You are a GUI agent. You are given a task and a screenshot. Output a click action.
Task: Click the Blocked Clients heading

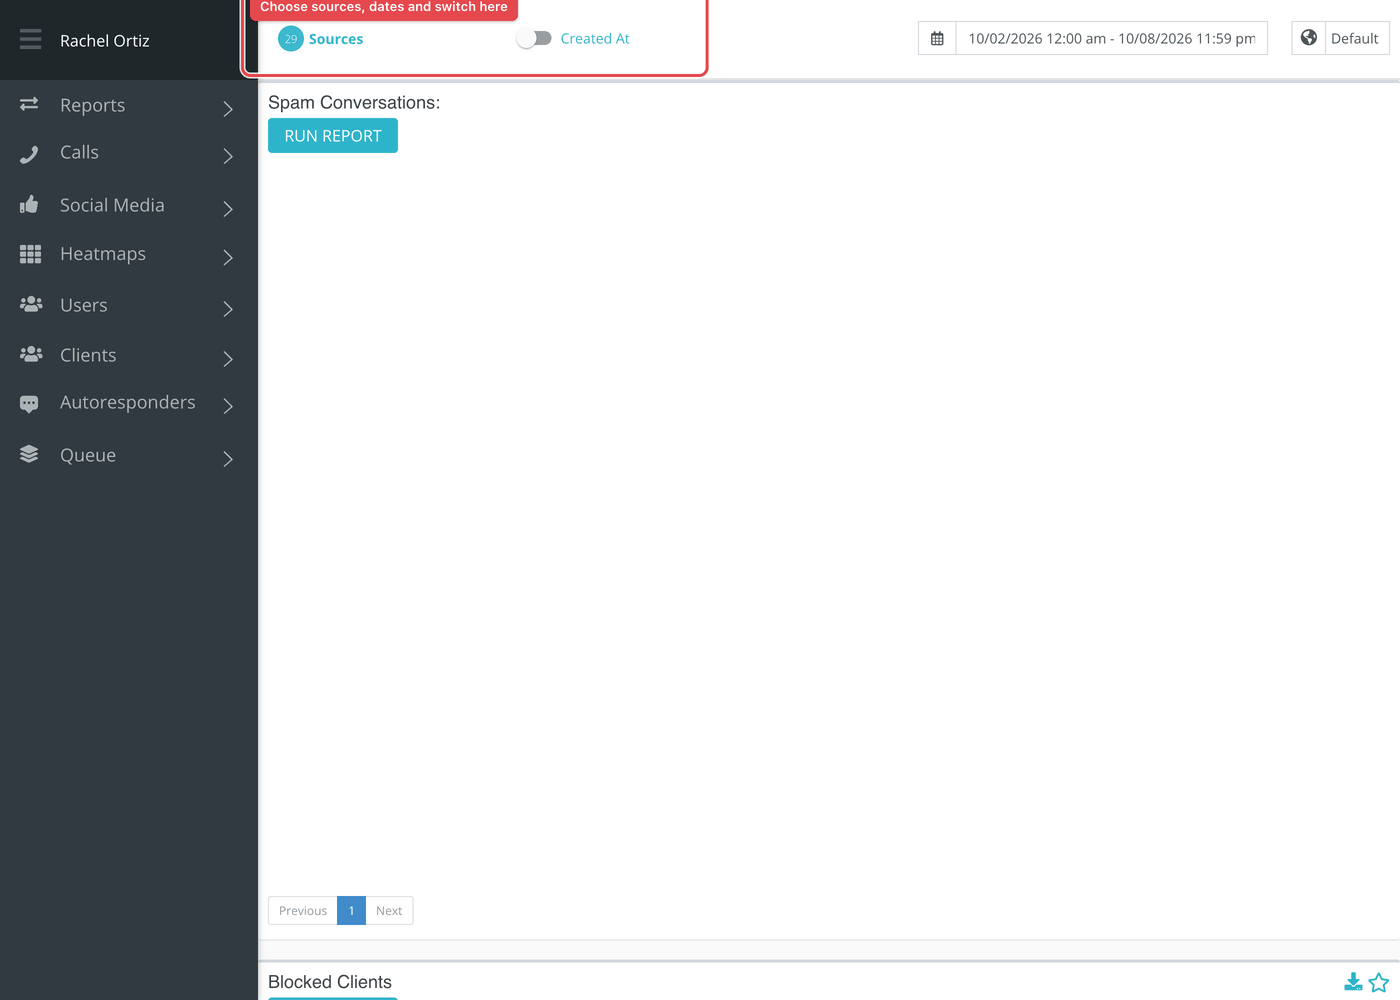click(x=330, y=982)
